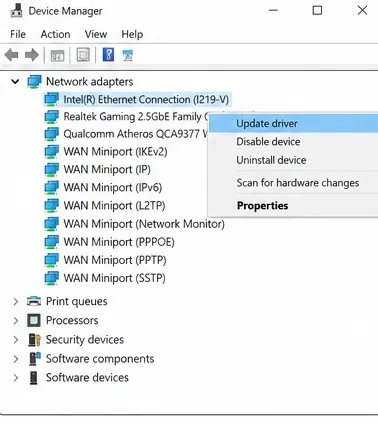This screenshot has width=378, height=423.
Task: Select WAN Miniport (IPv6) text label
Action: pyautogui.click(x=113, y=188)
